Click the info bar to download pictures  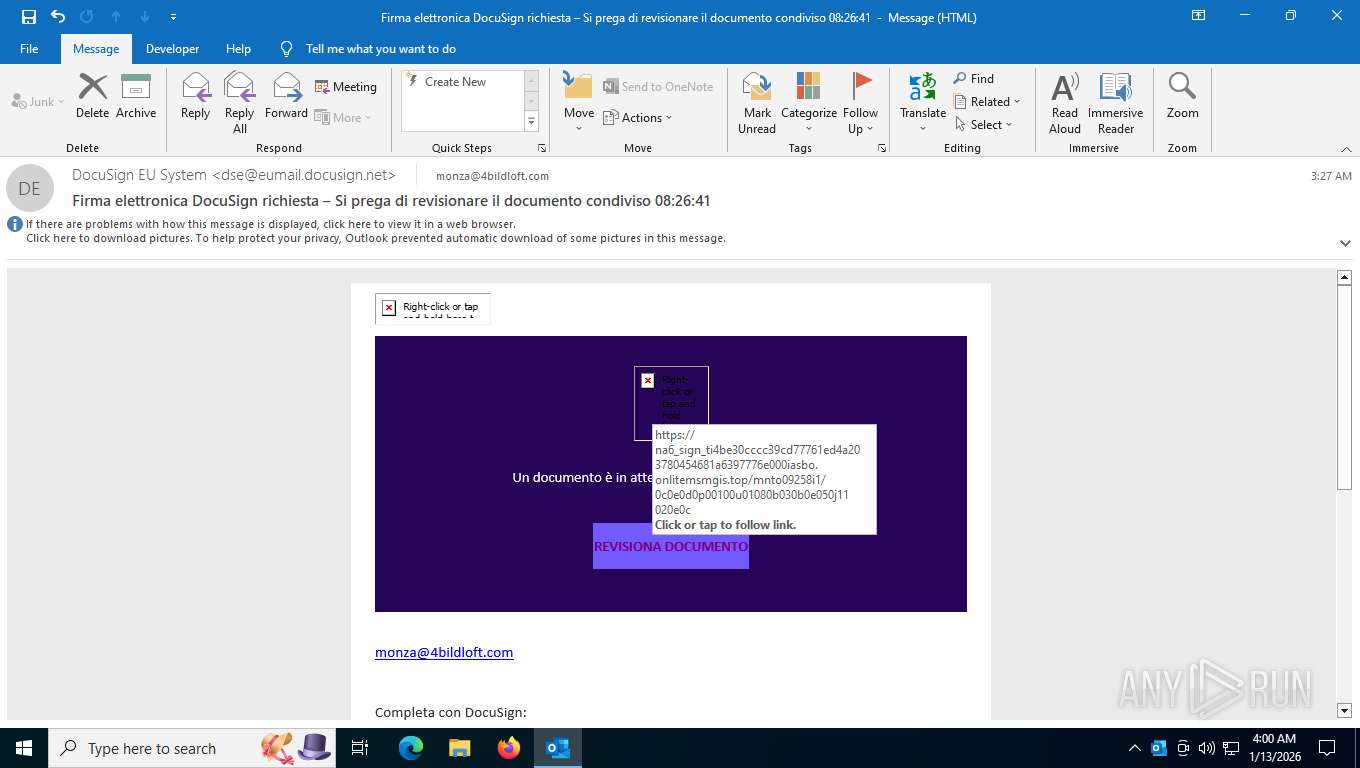pos(376,238)
